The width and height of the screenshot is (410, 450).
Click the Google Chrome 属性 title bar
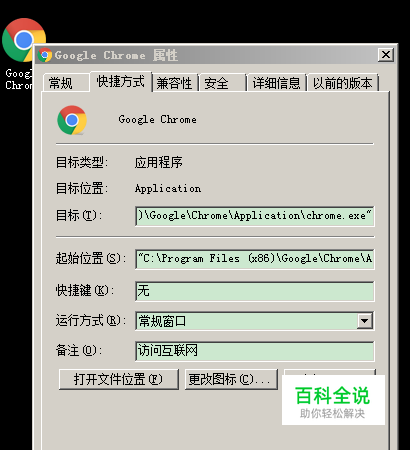click(207, 55)
